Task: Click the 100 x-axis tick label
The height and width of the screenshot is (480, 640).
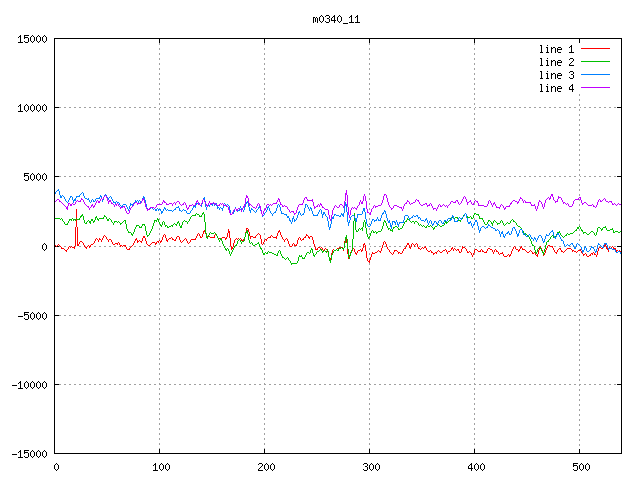Action: click(160, 467)
